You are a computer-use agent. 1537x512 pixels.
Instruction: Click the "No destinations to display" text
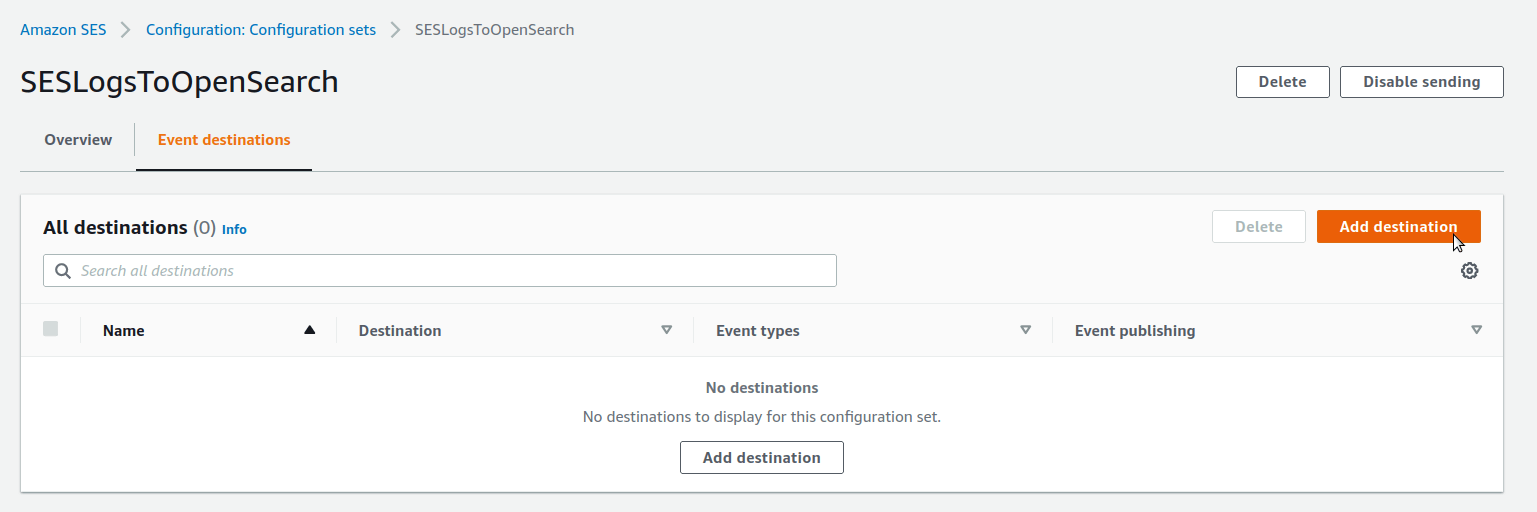coord(762,416)
